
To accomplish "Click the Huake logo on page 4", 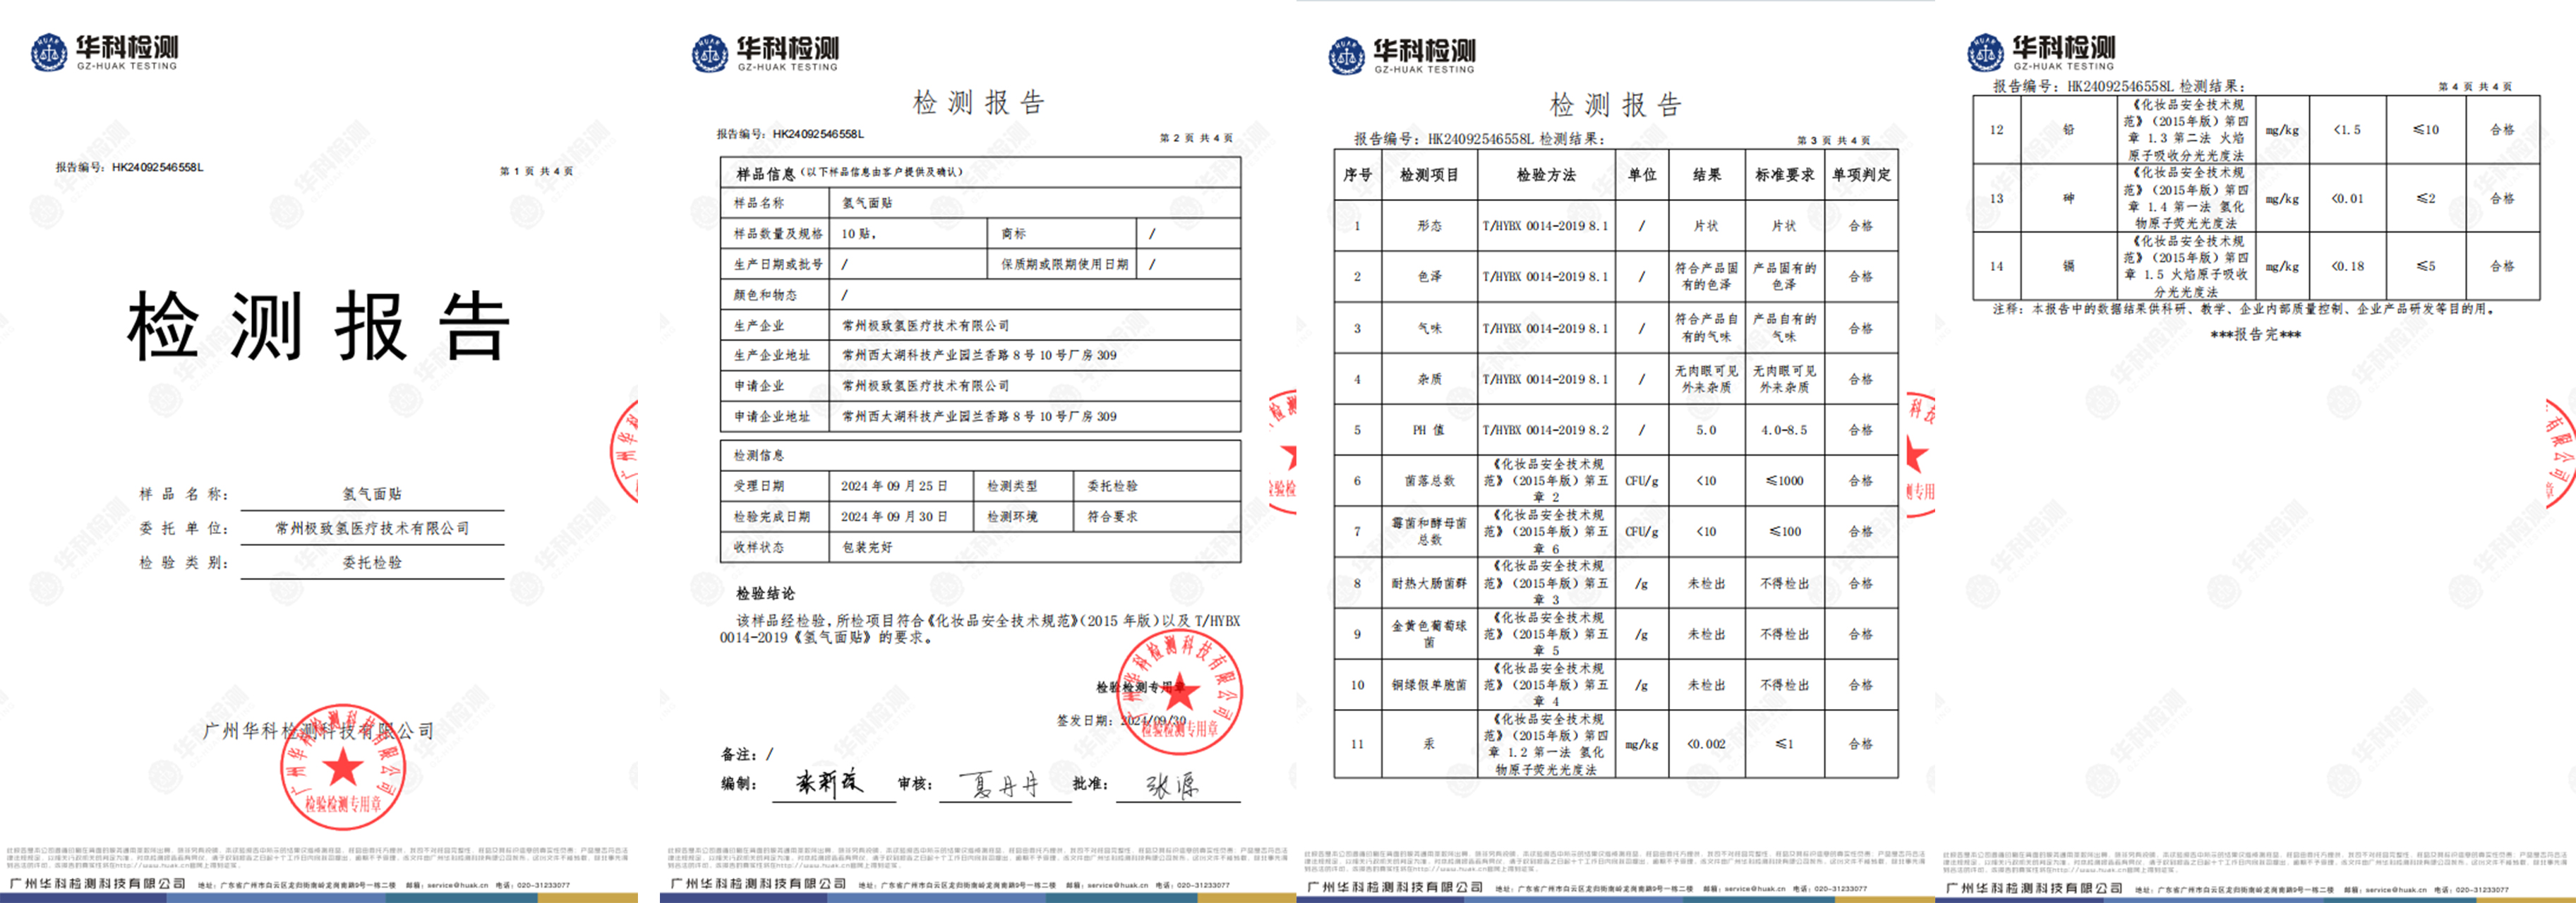I will point(2040,52).
